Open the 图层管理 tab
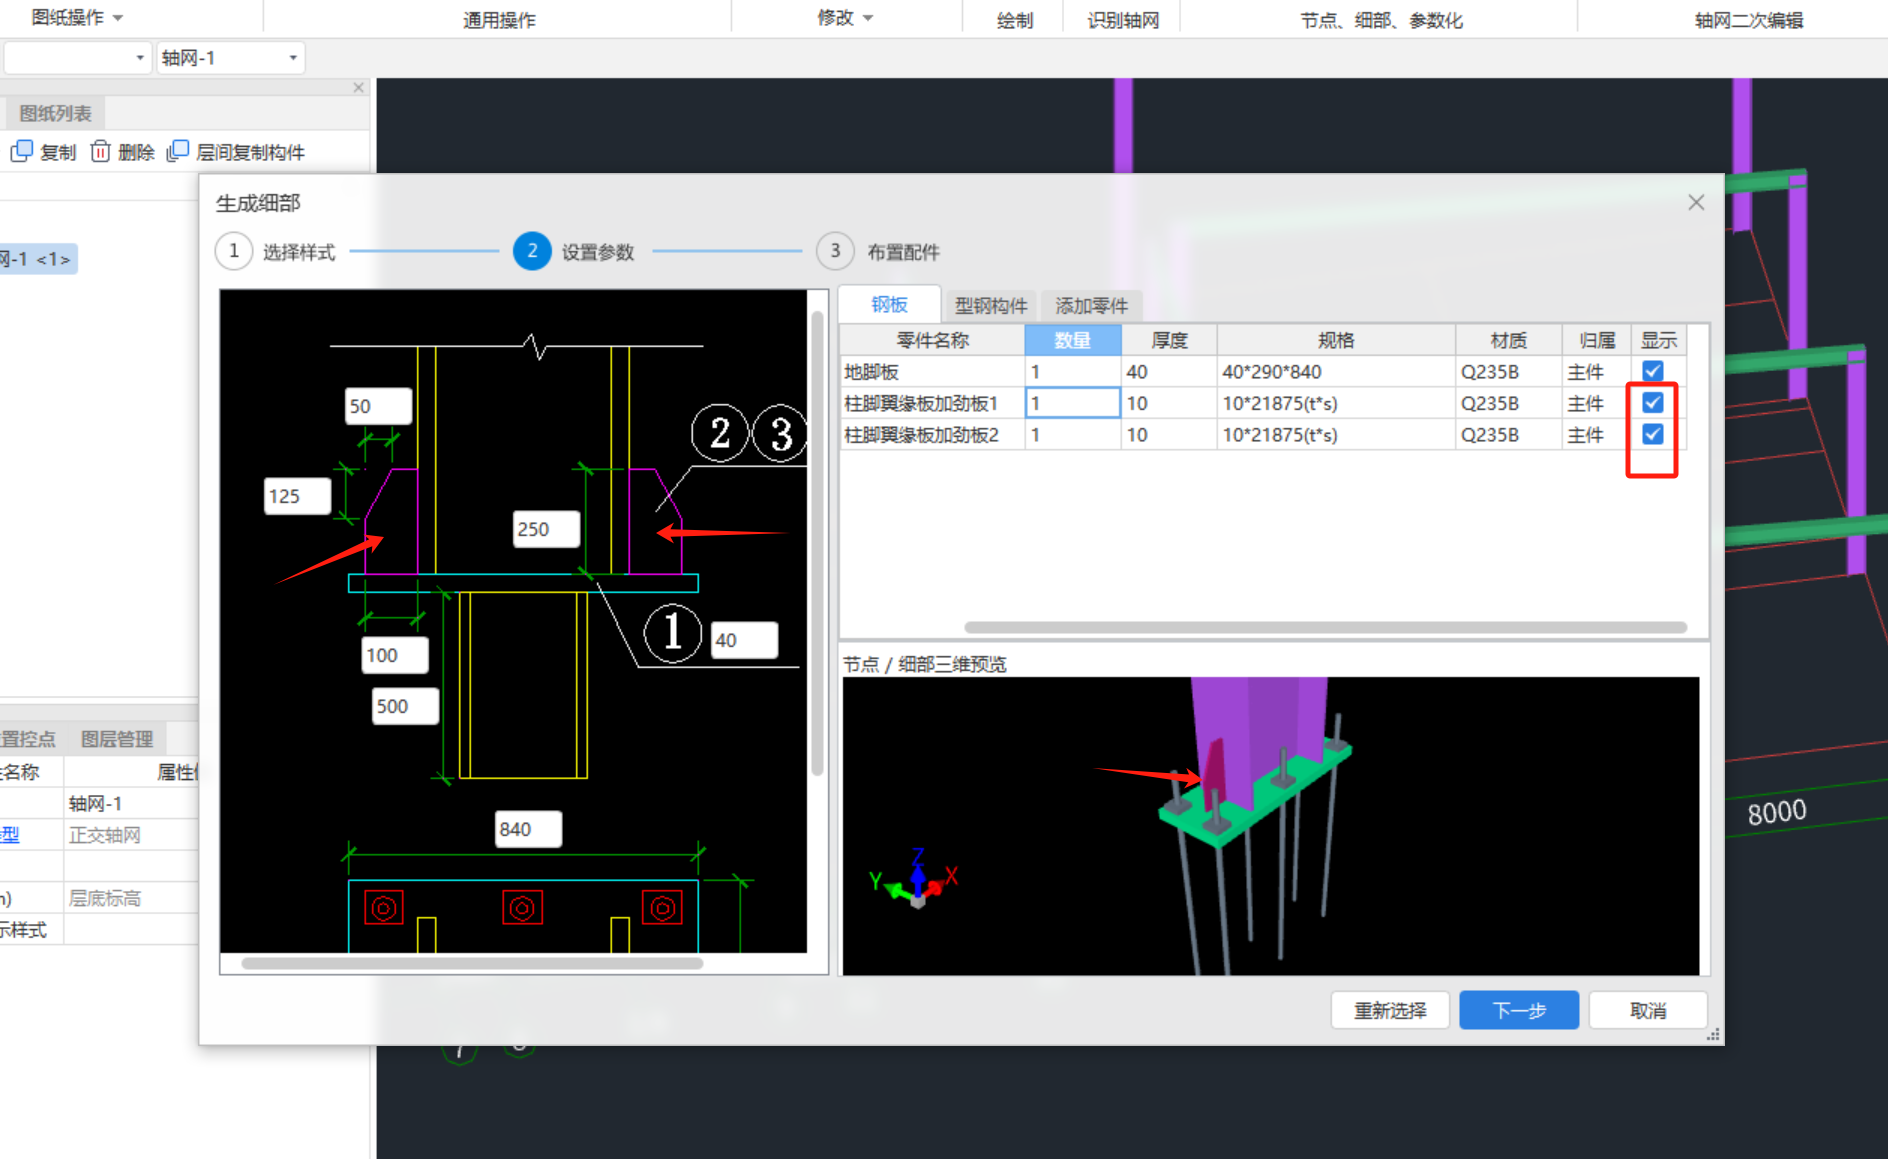Viewport: 1888px width, 1159px height. pyautogui.click(x=117, y=739)
